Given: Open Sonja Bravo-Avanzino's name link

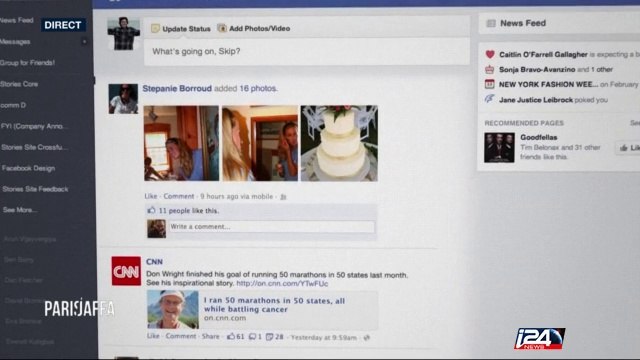Looking at the screenshot, I should 537,69.
